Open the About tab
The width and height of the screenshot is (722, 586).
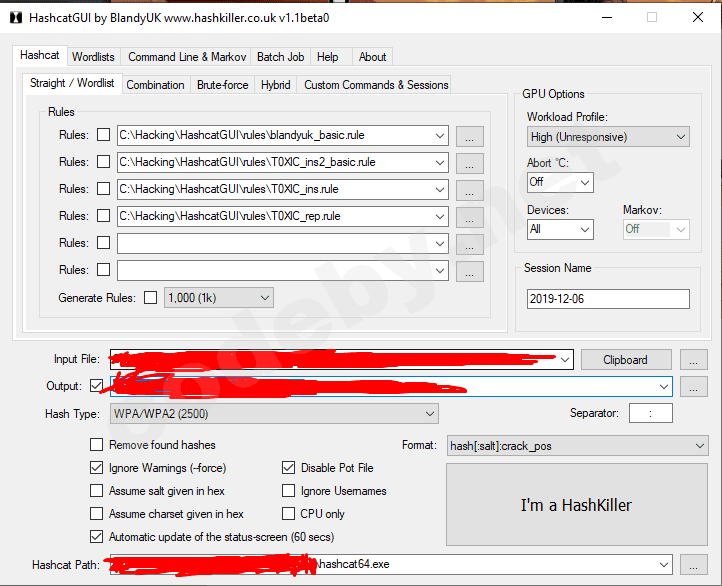373,57
